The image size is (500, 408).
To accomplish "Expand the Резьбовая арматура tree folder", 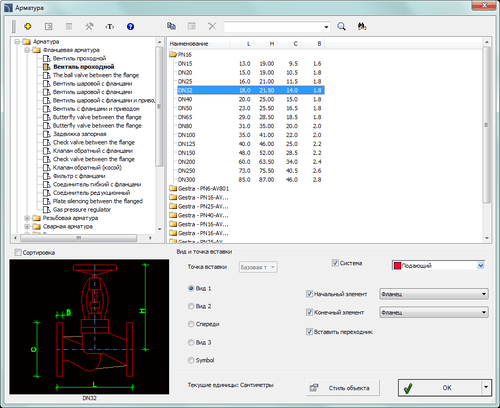I will coord(27,218).
